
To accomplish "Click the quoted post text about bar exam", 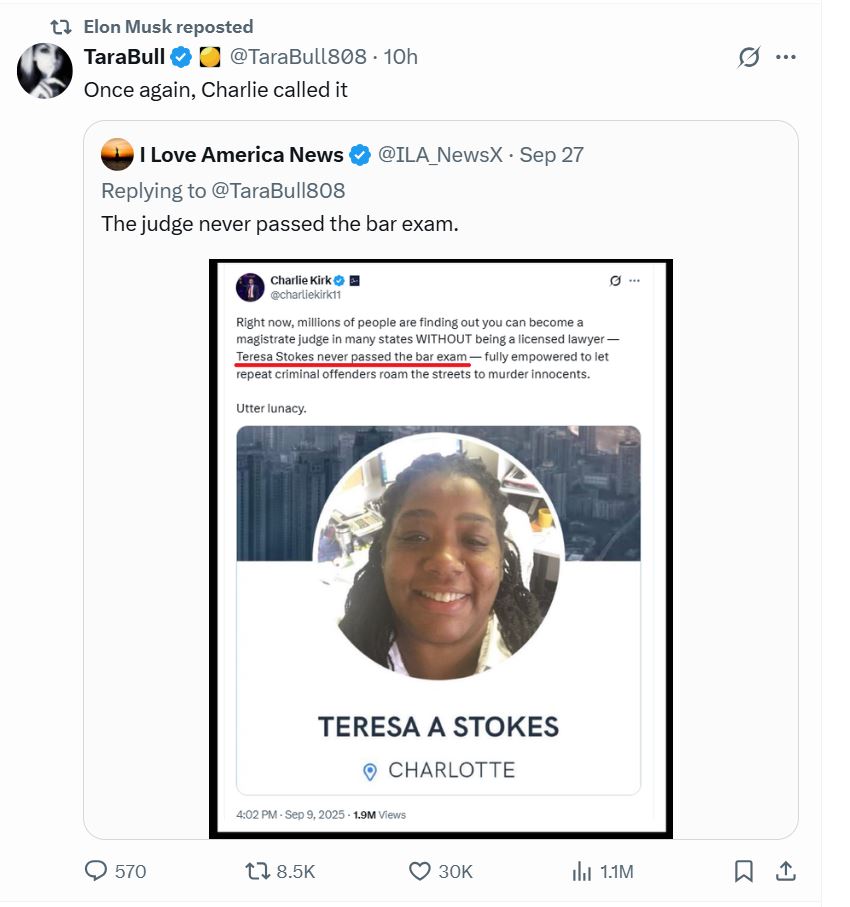I will [x=280, y=224].
